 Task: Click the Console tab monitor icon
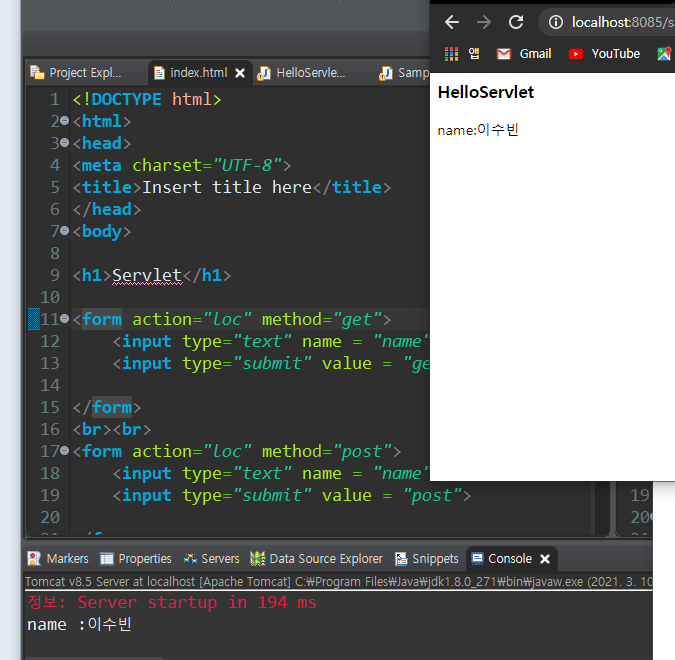(477, 558)
